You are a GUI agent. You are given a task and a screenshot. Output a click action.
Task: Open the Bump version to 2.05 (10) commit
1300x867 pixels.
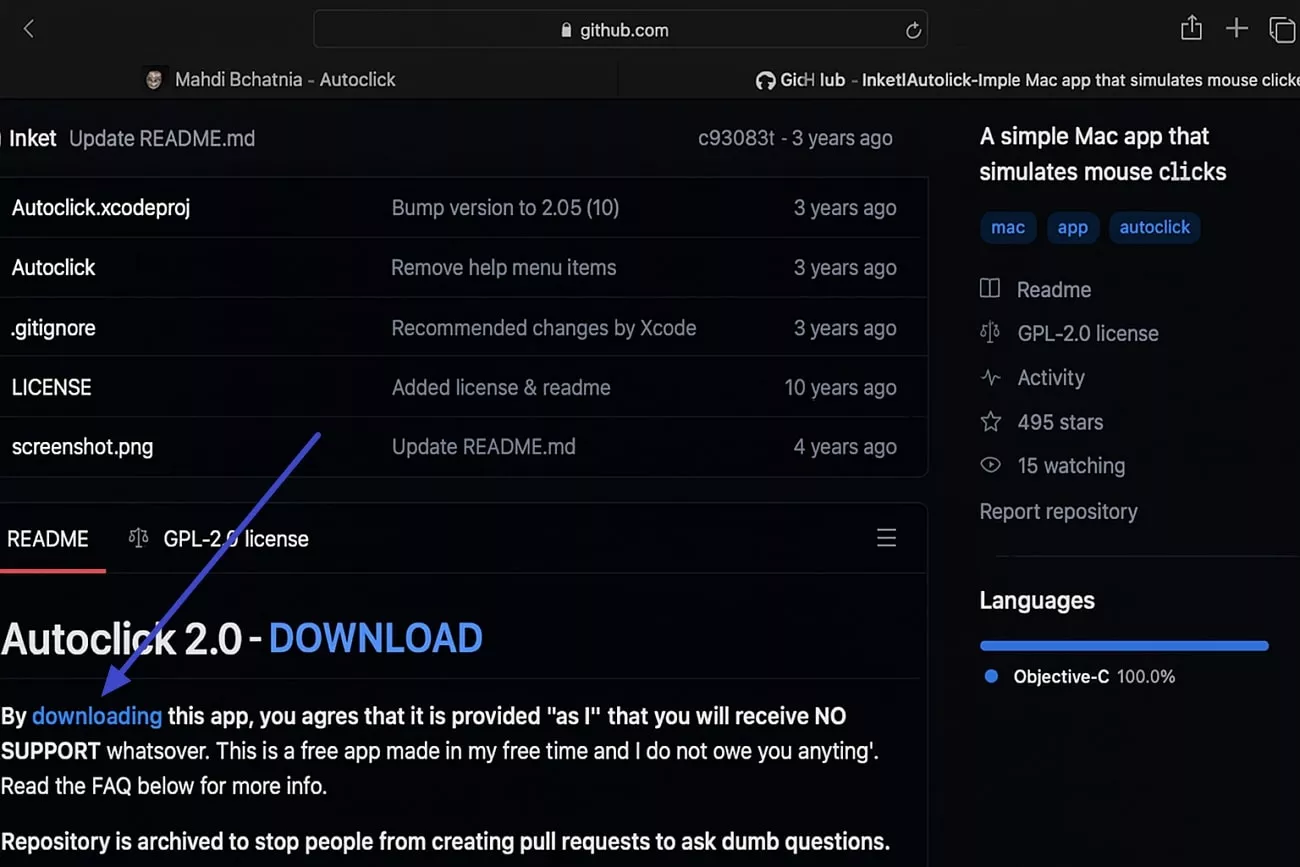point(505,208)
